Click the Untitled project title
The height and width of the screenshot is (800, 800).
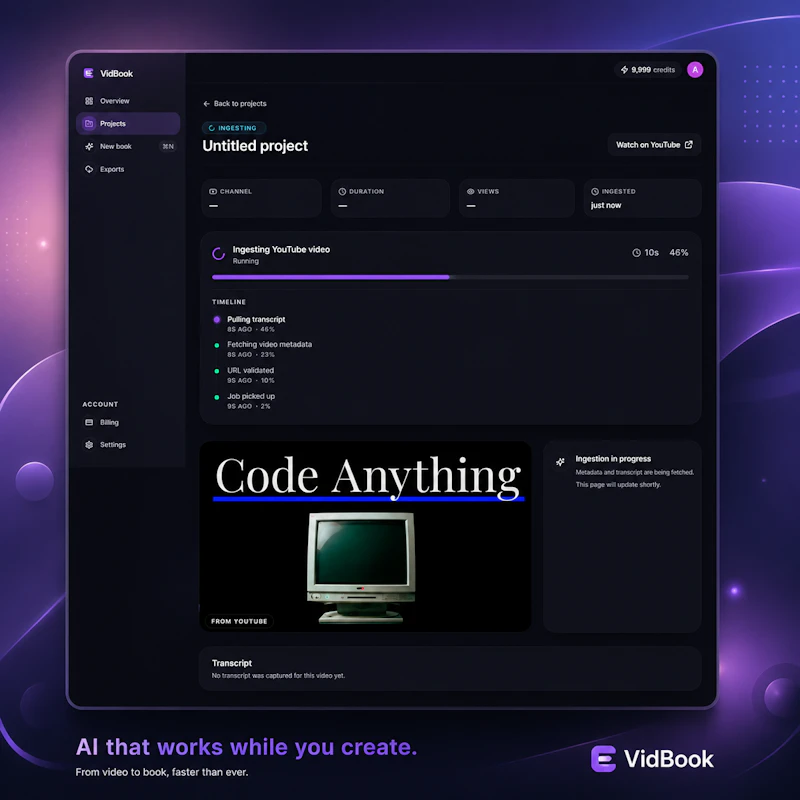coord(255,146)
